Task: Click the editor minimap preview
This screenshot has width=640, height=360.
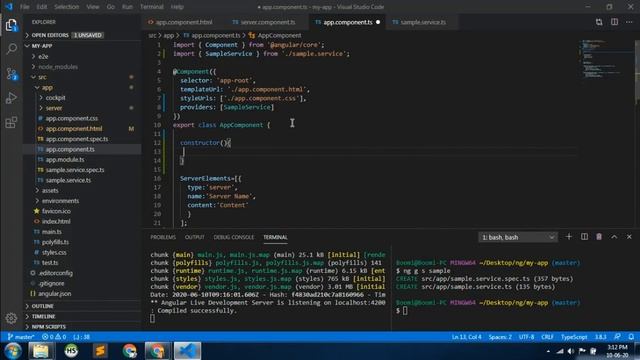Action: point(606,59)
